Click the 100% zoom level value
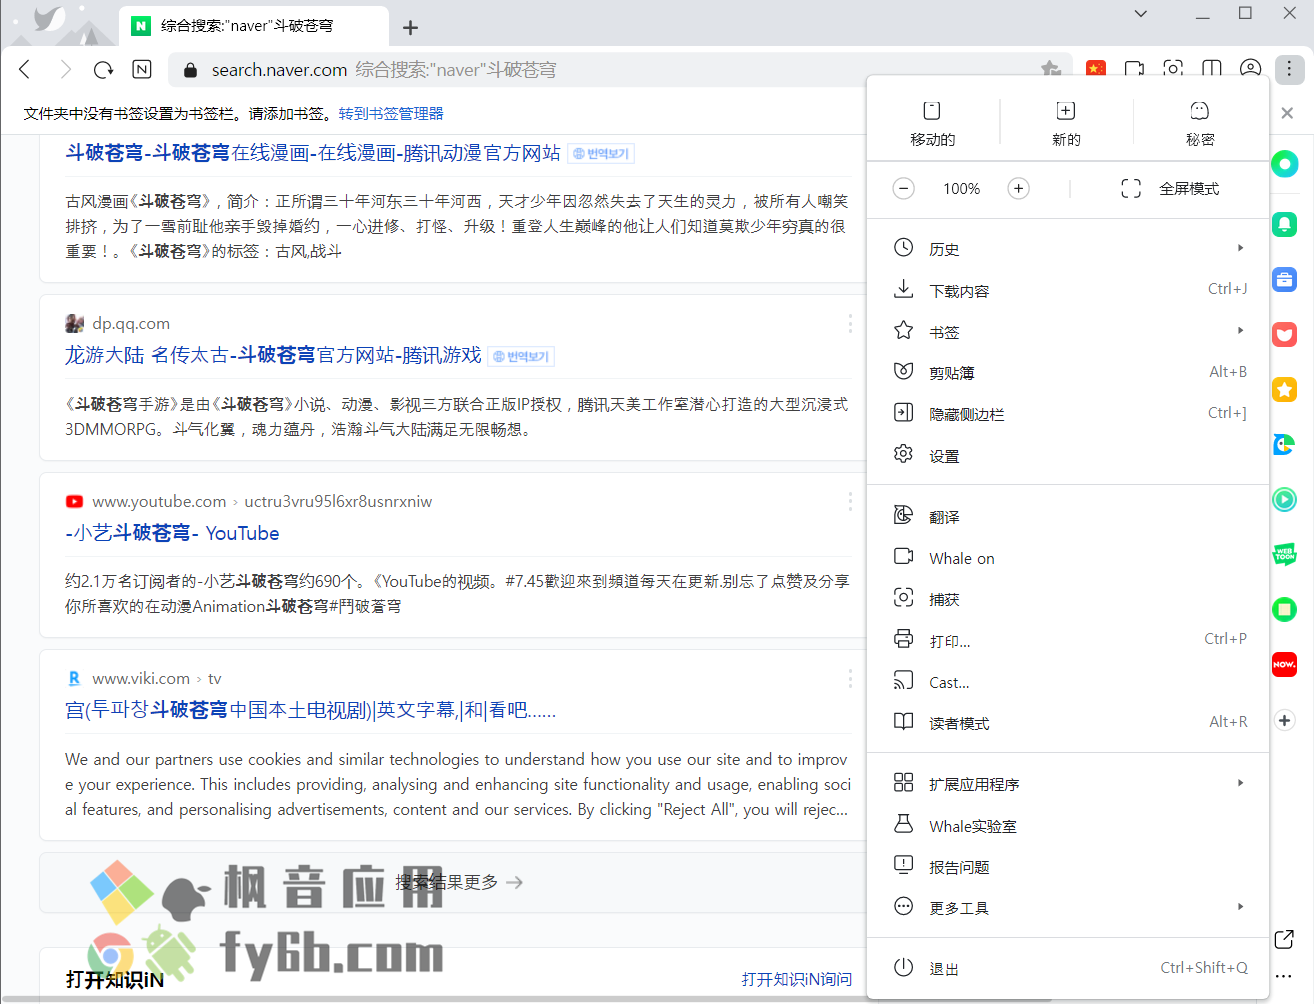This screenshot has height=1004, width=1314. click(961, 188)
